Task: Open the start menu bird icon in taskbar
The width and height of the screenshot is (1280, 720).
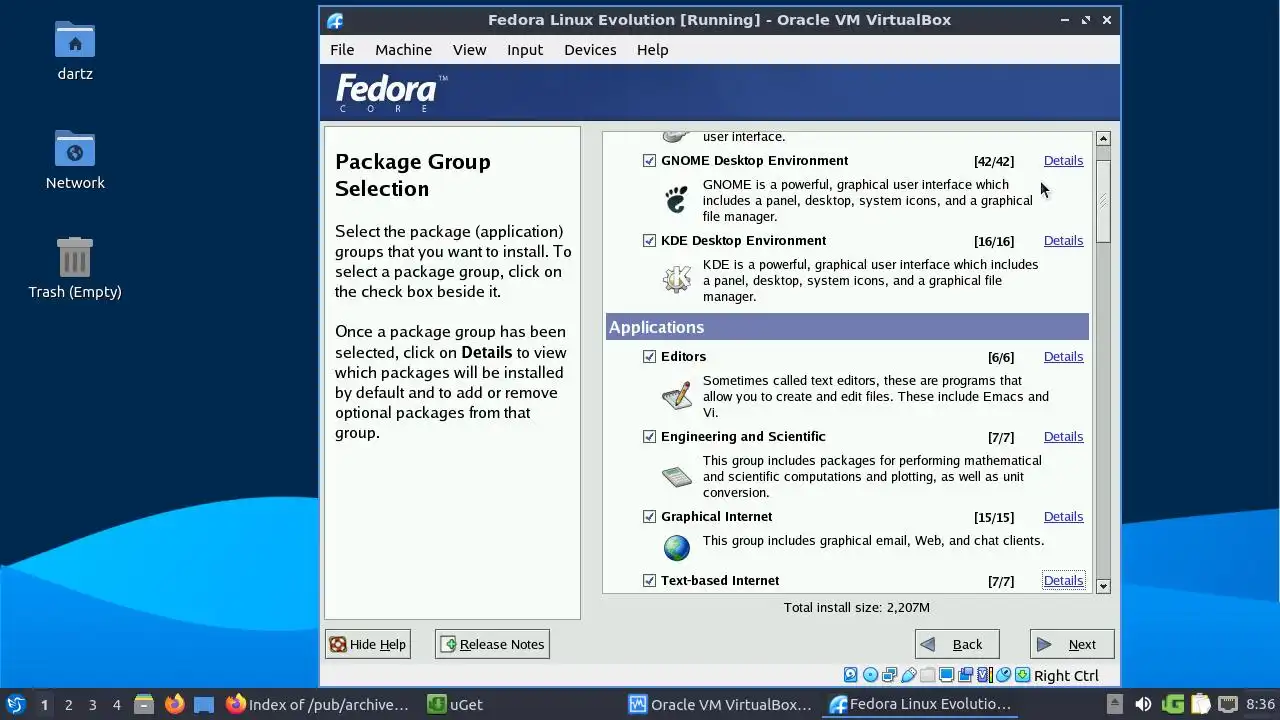Action: click(x=16, y=704)
